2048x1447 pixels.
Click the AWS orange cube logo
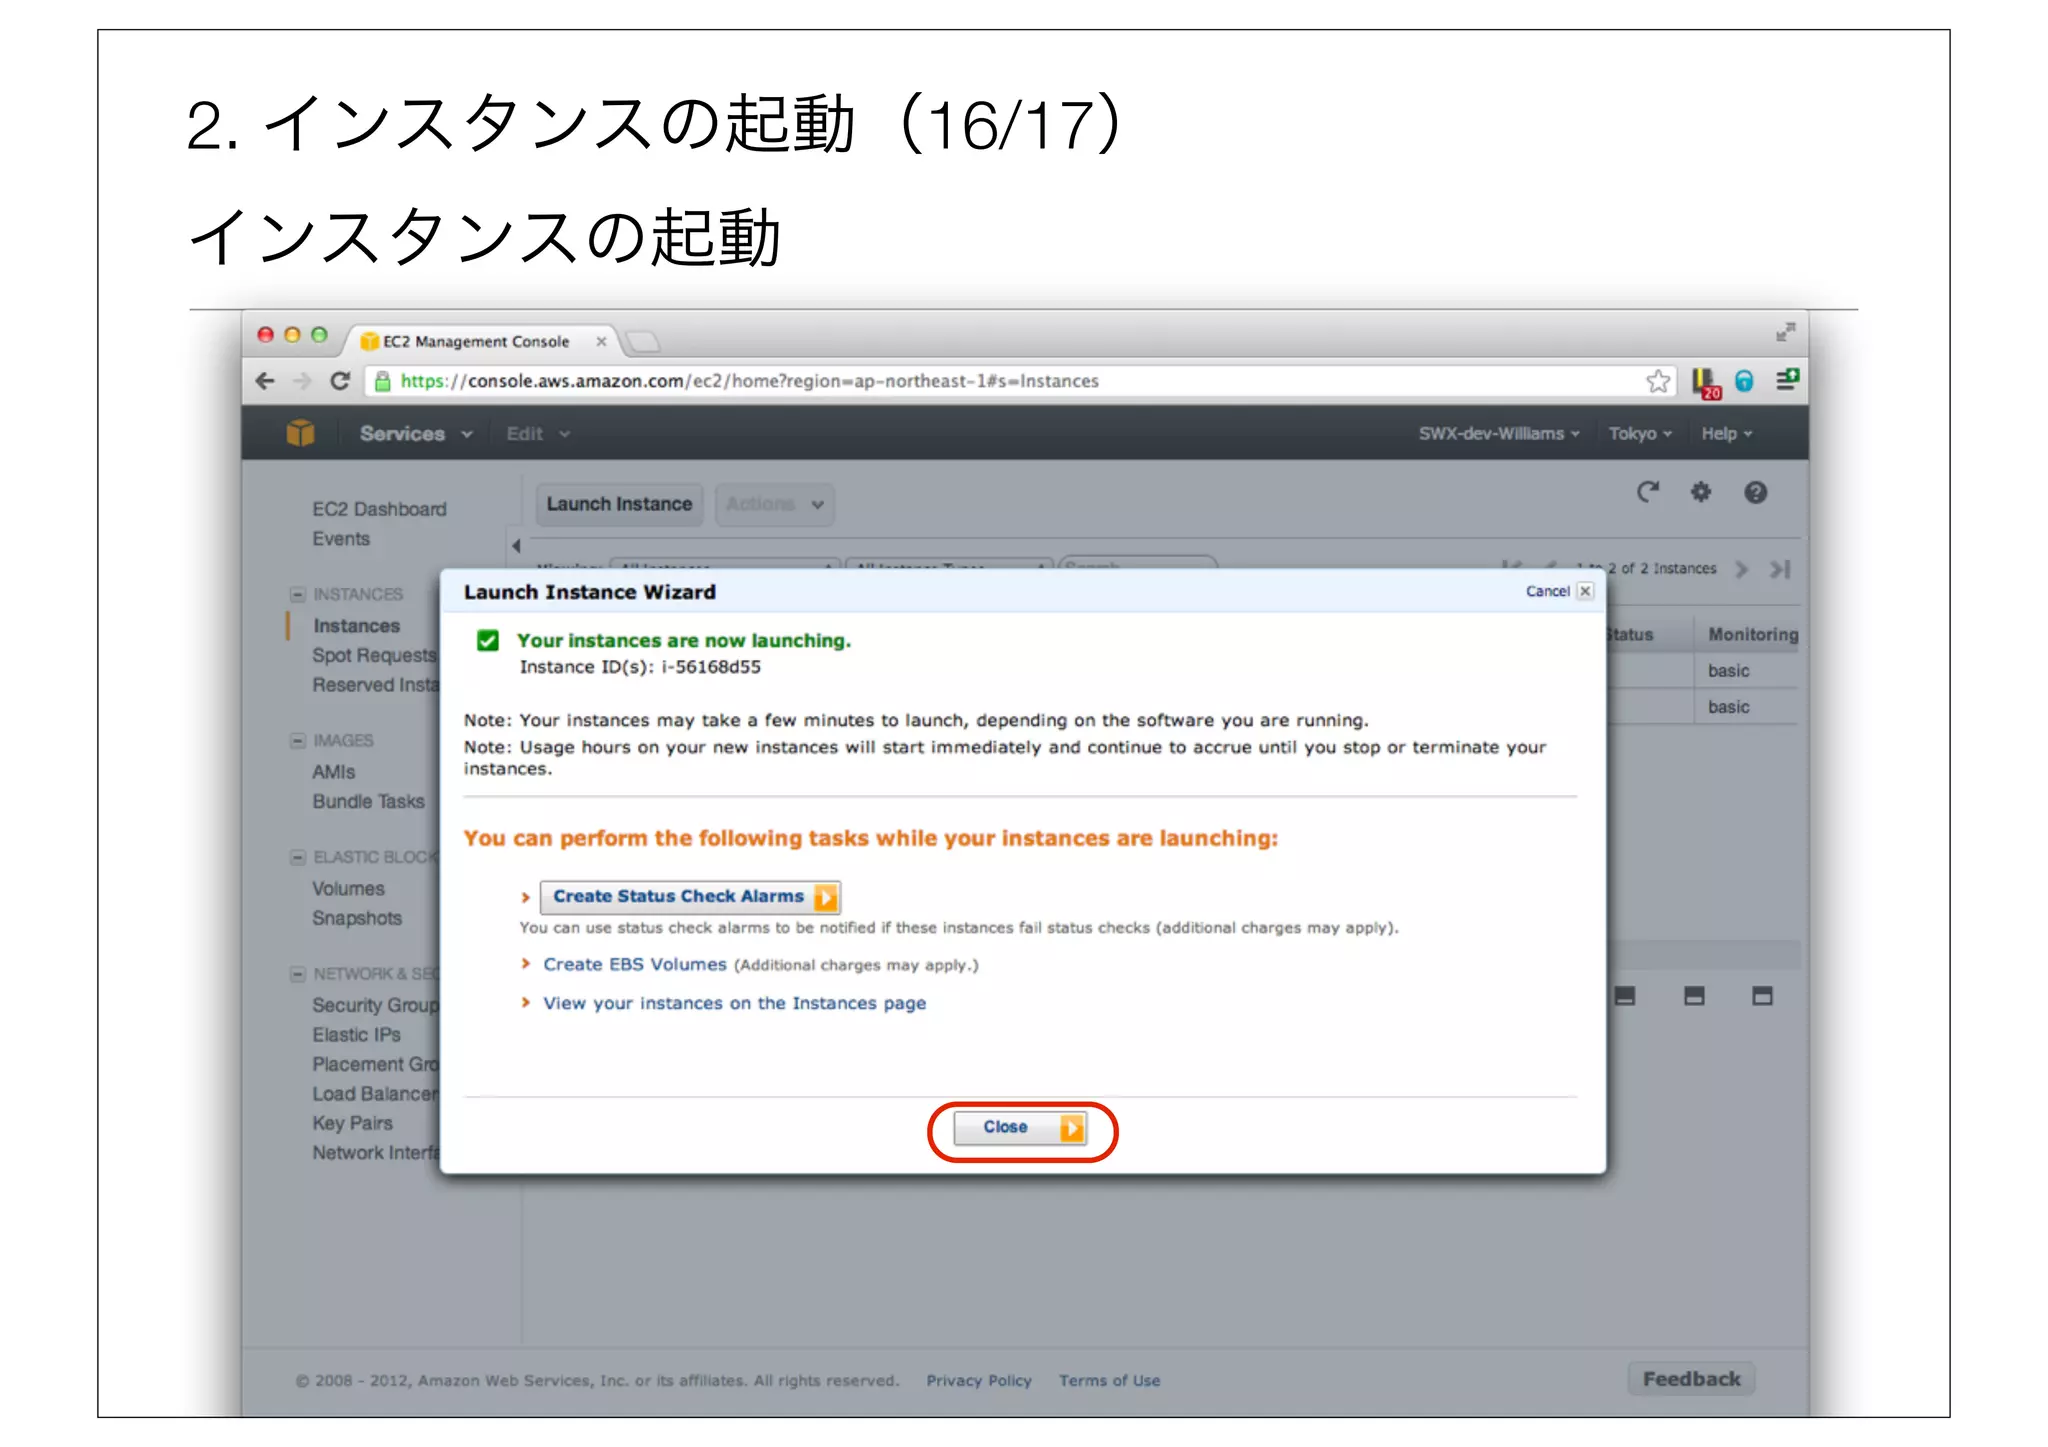(300, 433)
